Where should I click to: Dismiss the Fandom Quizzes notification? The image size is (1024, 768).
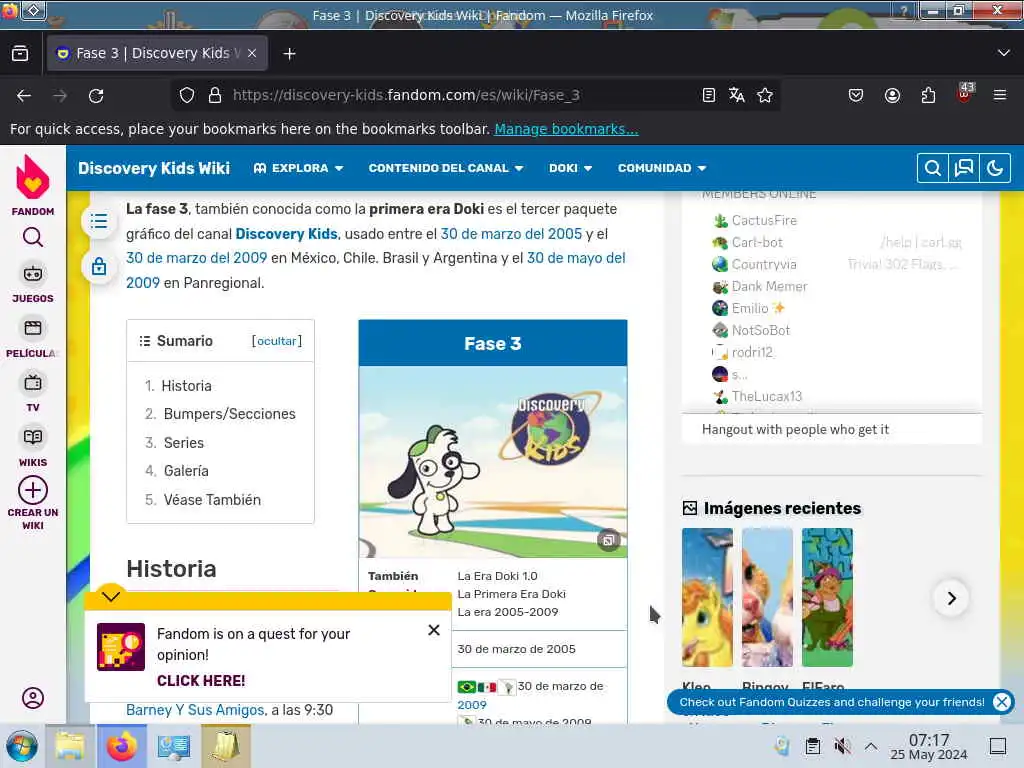pyautogui.click(x=1001, y=702)
